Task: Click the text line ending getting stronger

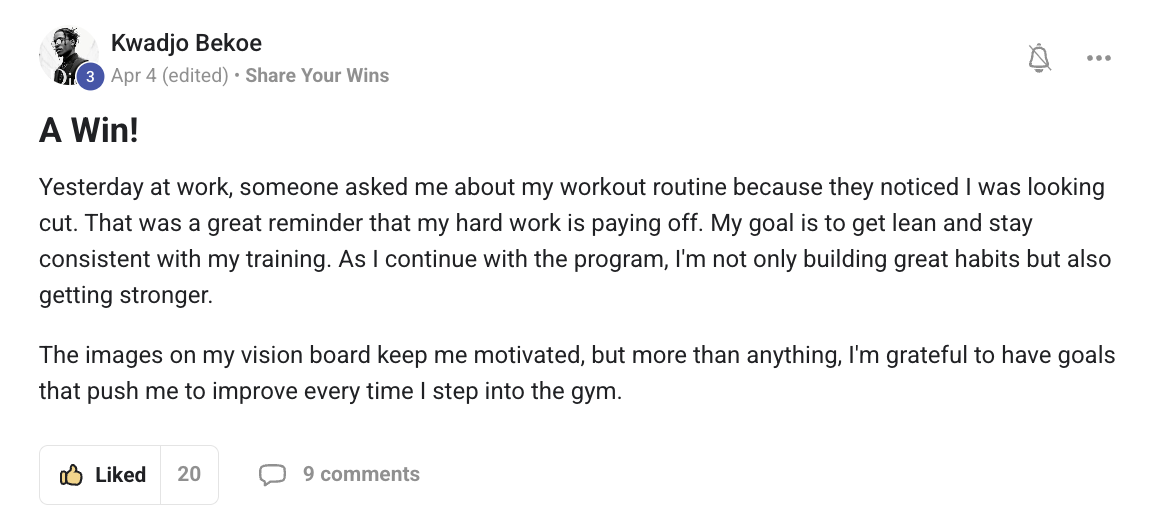Action: [126, 295]
